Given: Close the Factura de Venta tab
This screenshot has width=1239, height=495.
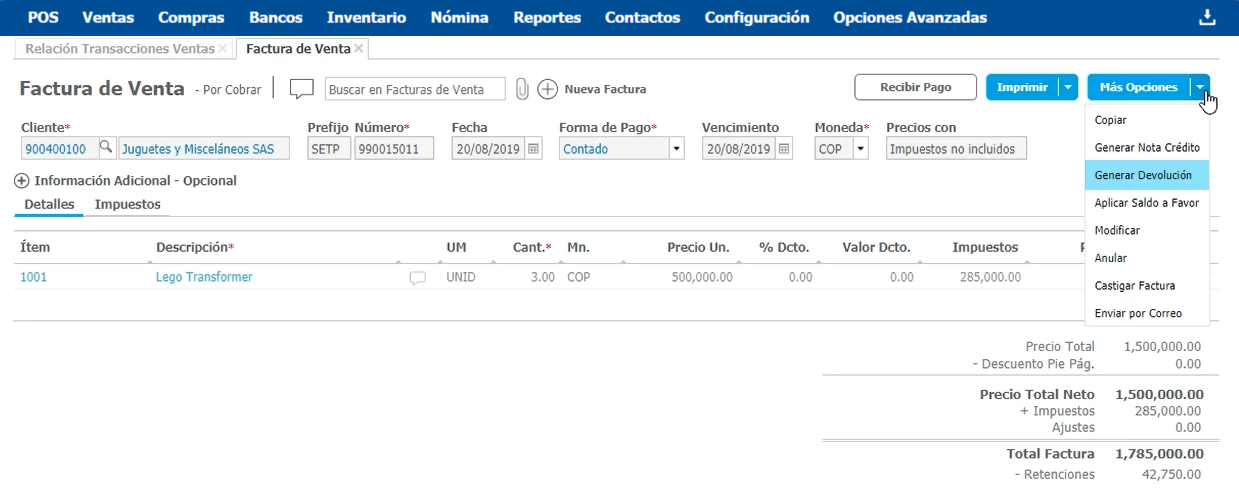Looking at the screenshot, I should pyautogui.click(x=359, y=48).
